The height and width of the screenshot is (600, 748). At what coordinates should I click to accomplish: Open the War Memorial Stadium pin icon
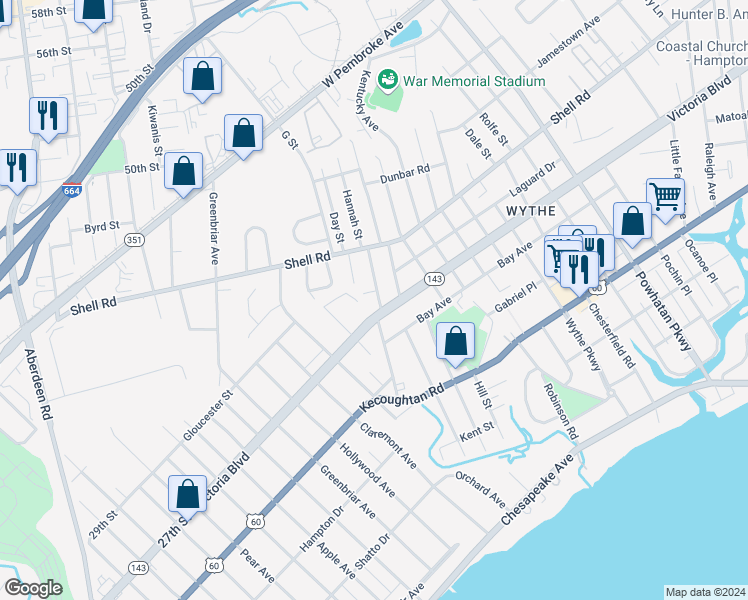388,81
